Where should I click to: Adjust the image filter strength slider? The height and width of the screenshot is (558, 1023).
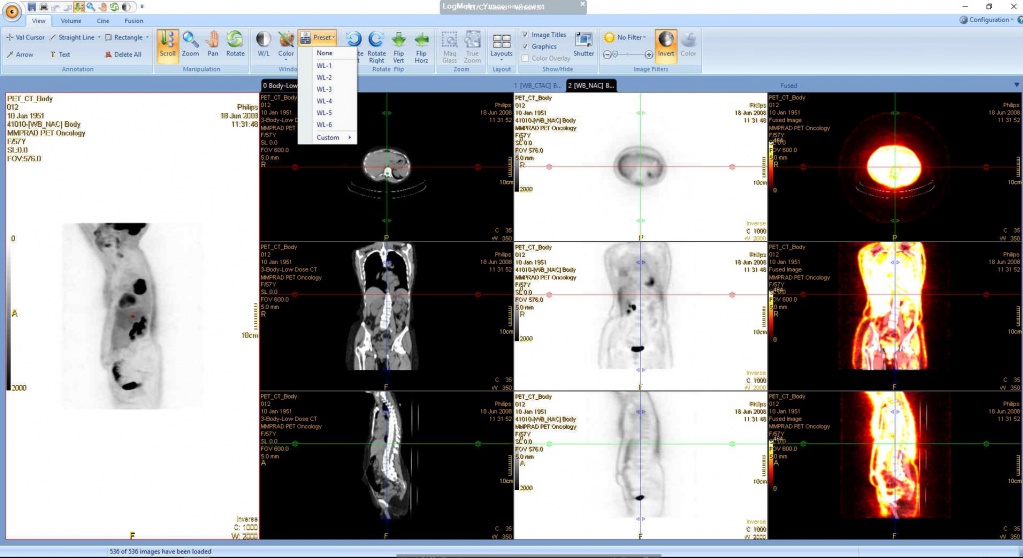pyautogui.click(x=627, y=54)
